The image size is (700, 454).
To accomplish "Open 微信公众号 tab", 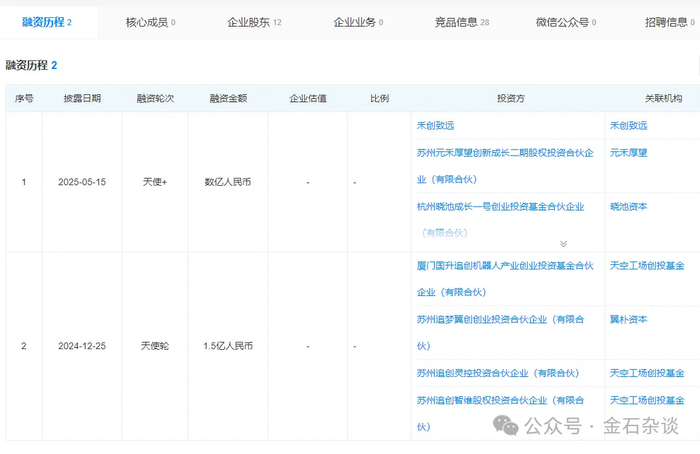I will [566, 22].
